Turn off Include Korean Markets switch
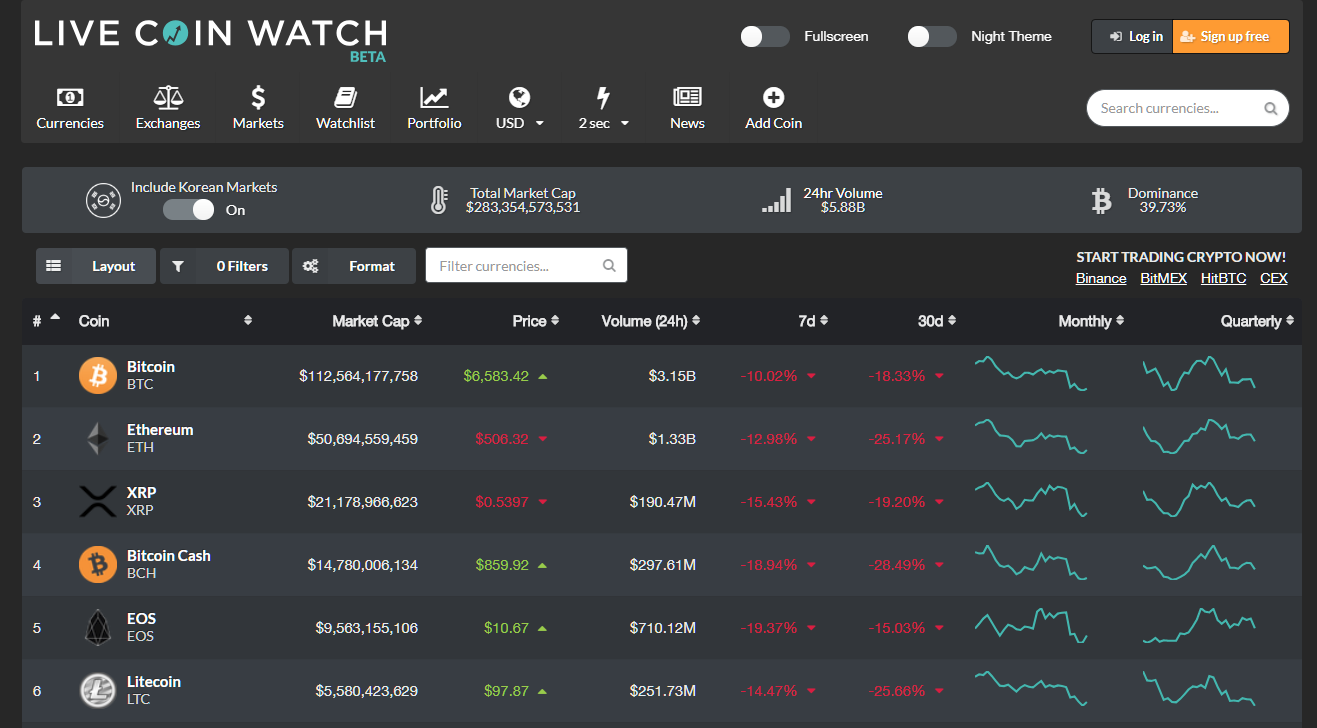 point(189,209)
